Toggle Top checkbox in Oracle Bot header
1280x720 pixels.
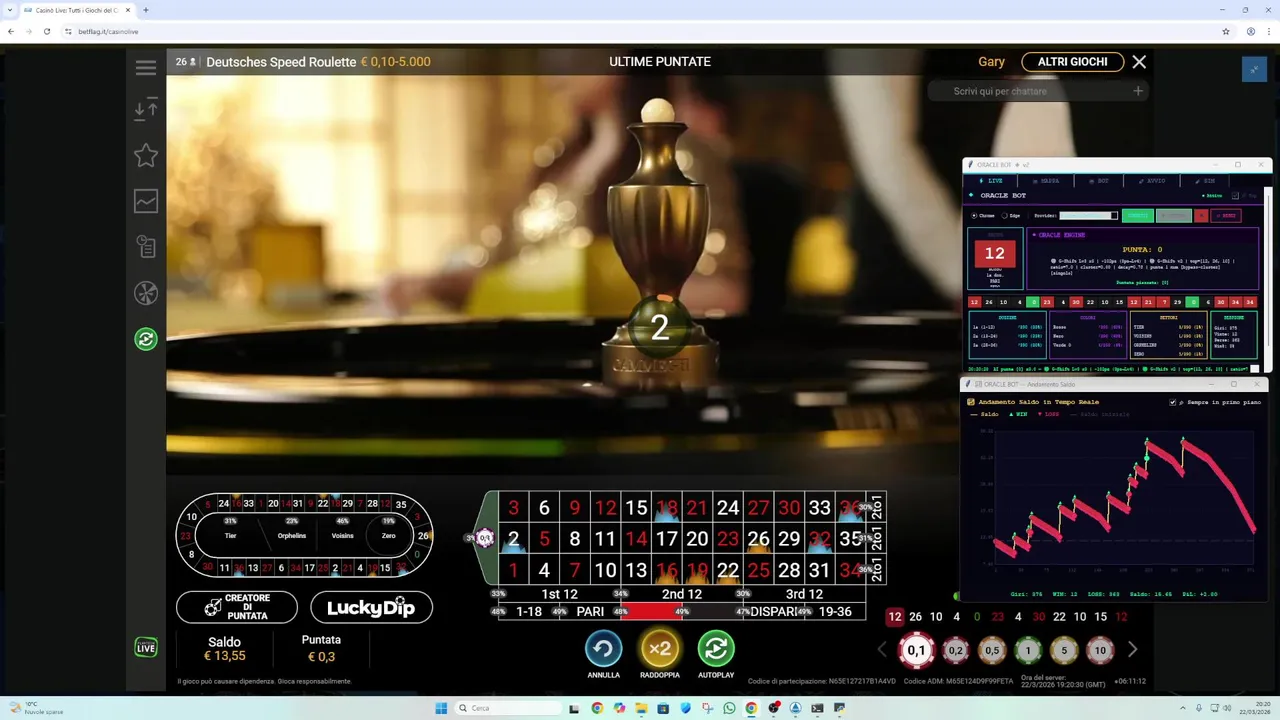click(x=1235, y=195)
